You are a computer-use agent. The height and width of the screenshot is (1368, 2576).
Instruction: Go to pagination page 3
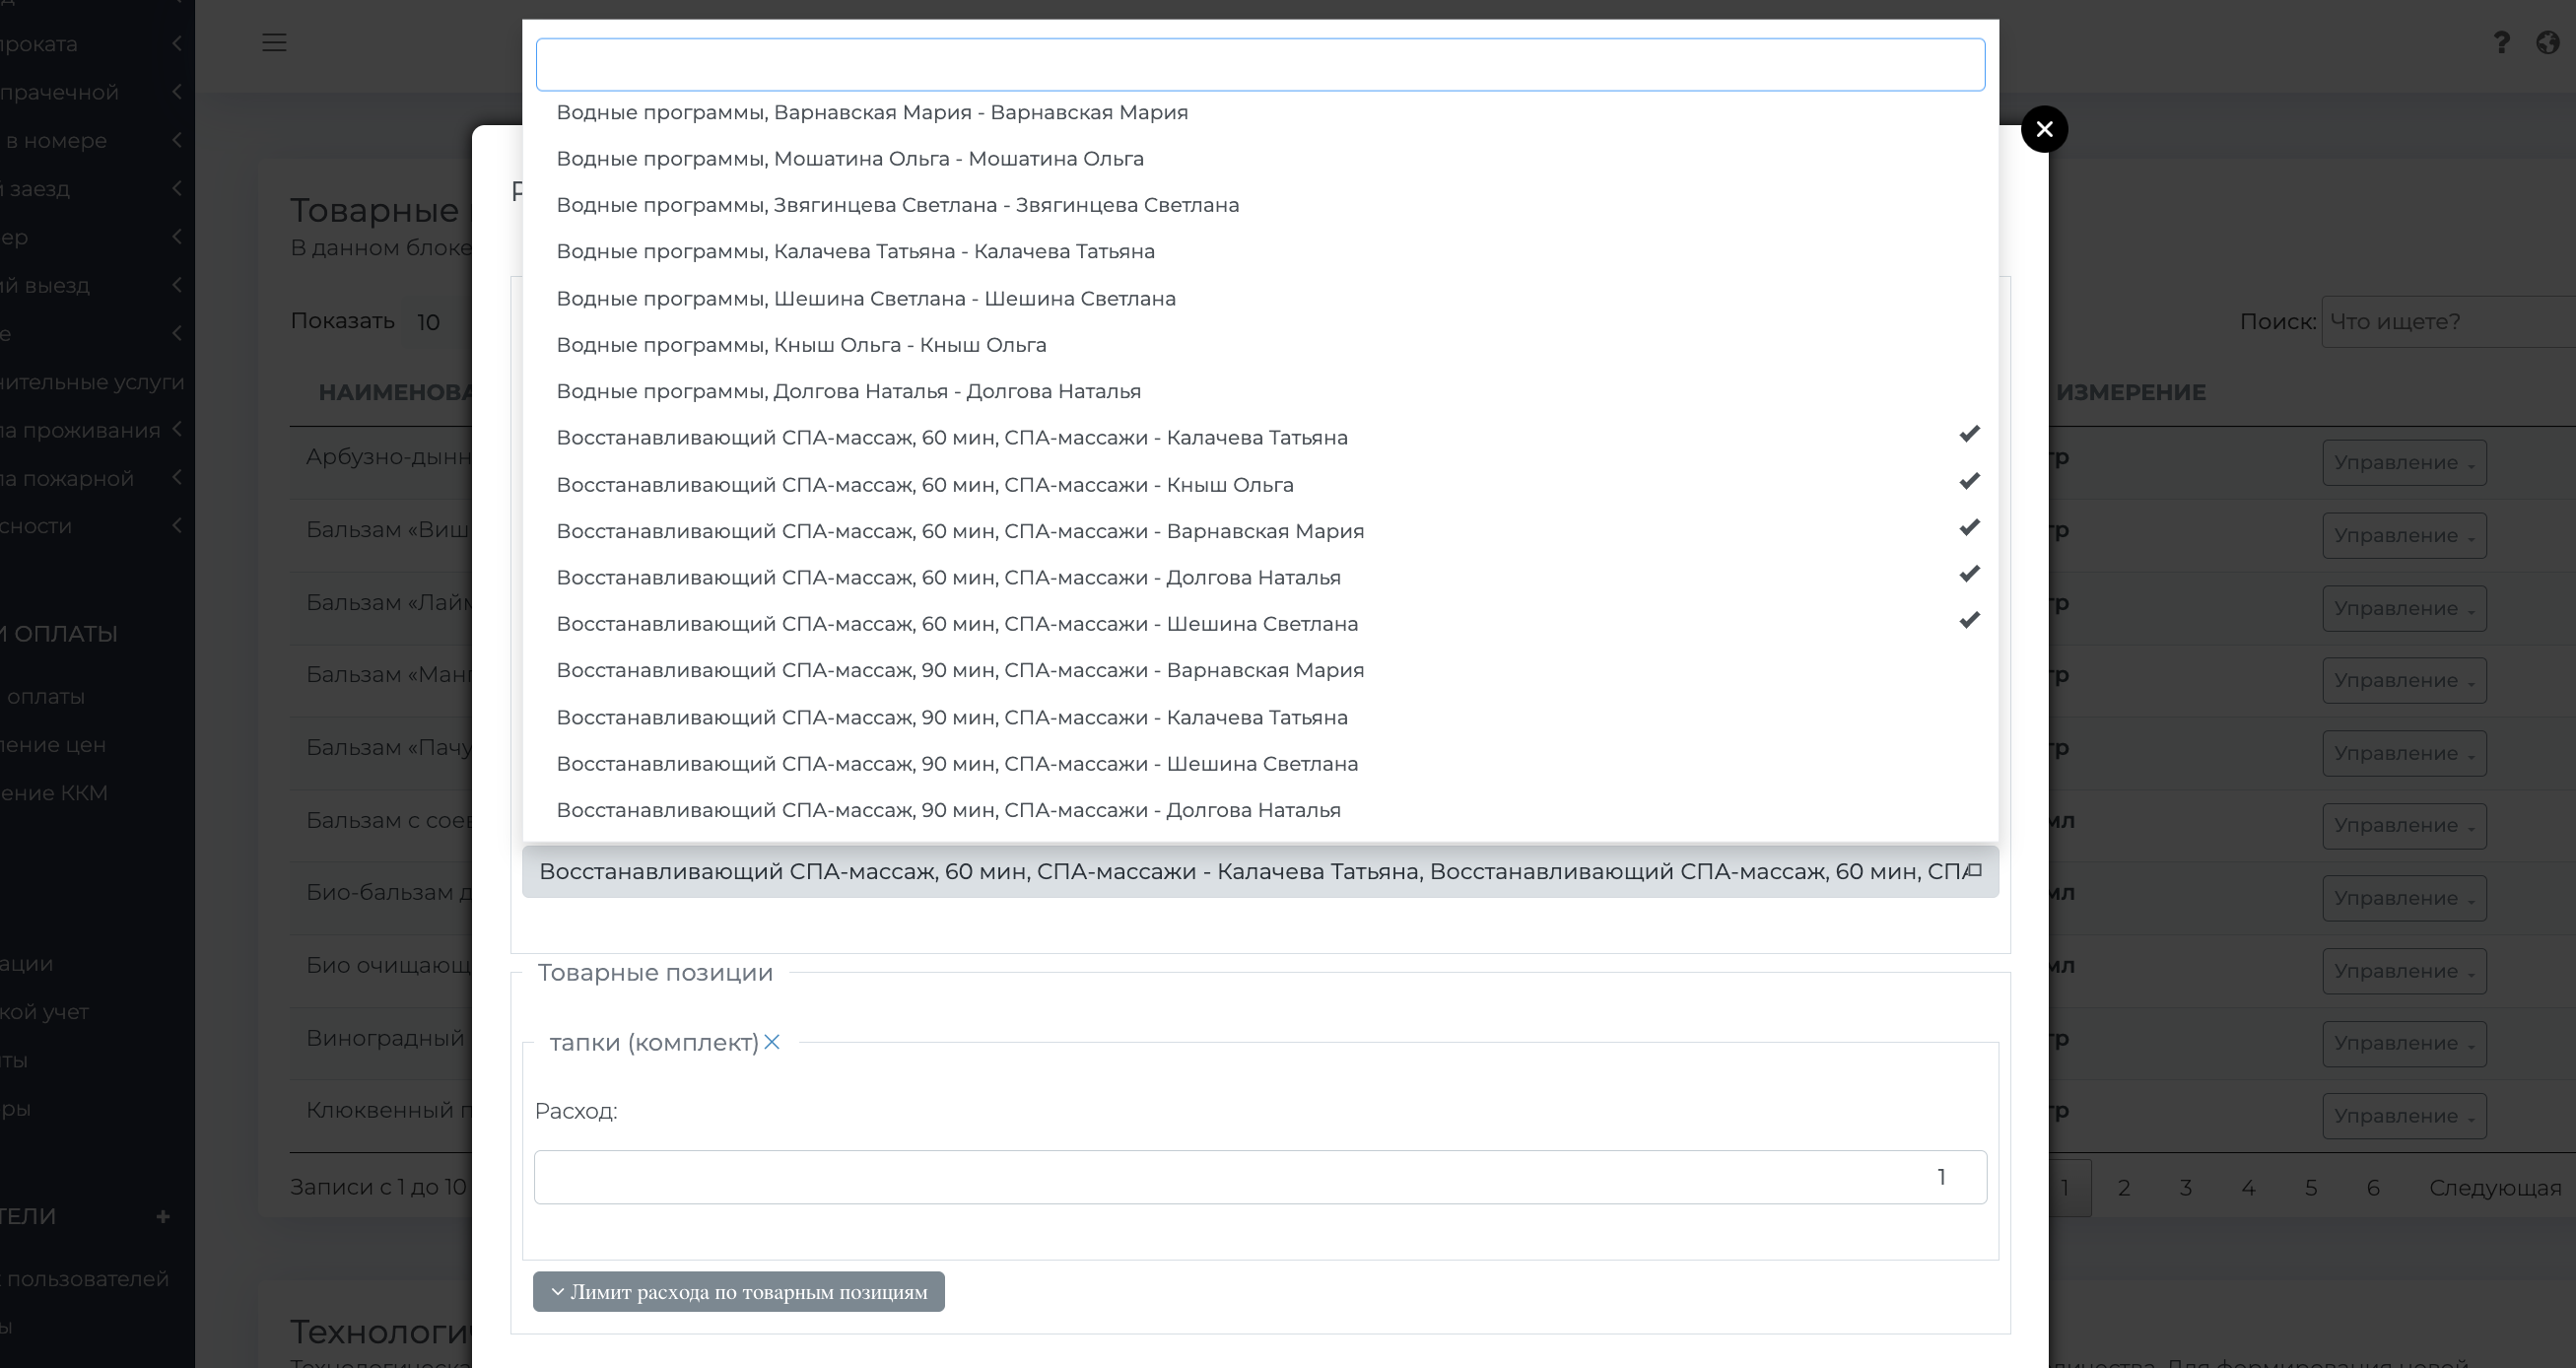(x=2185, y=1188)
